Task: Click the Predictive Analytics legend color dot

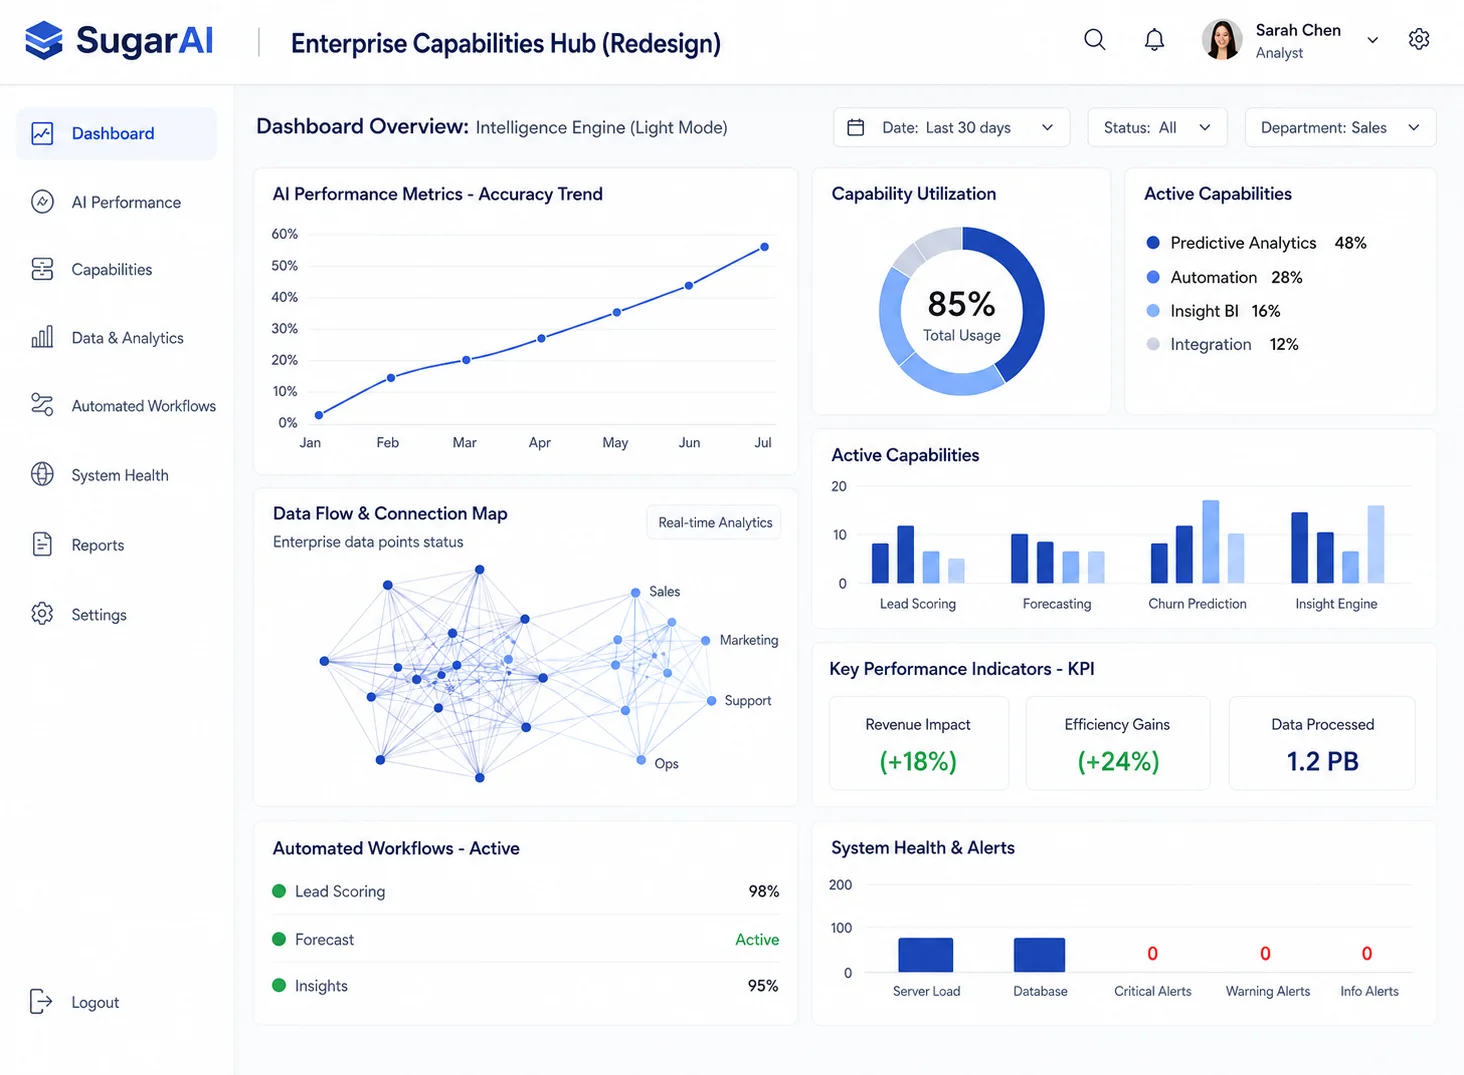Action: (1153, 242)
